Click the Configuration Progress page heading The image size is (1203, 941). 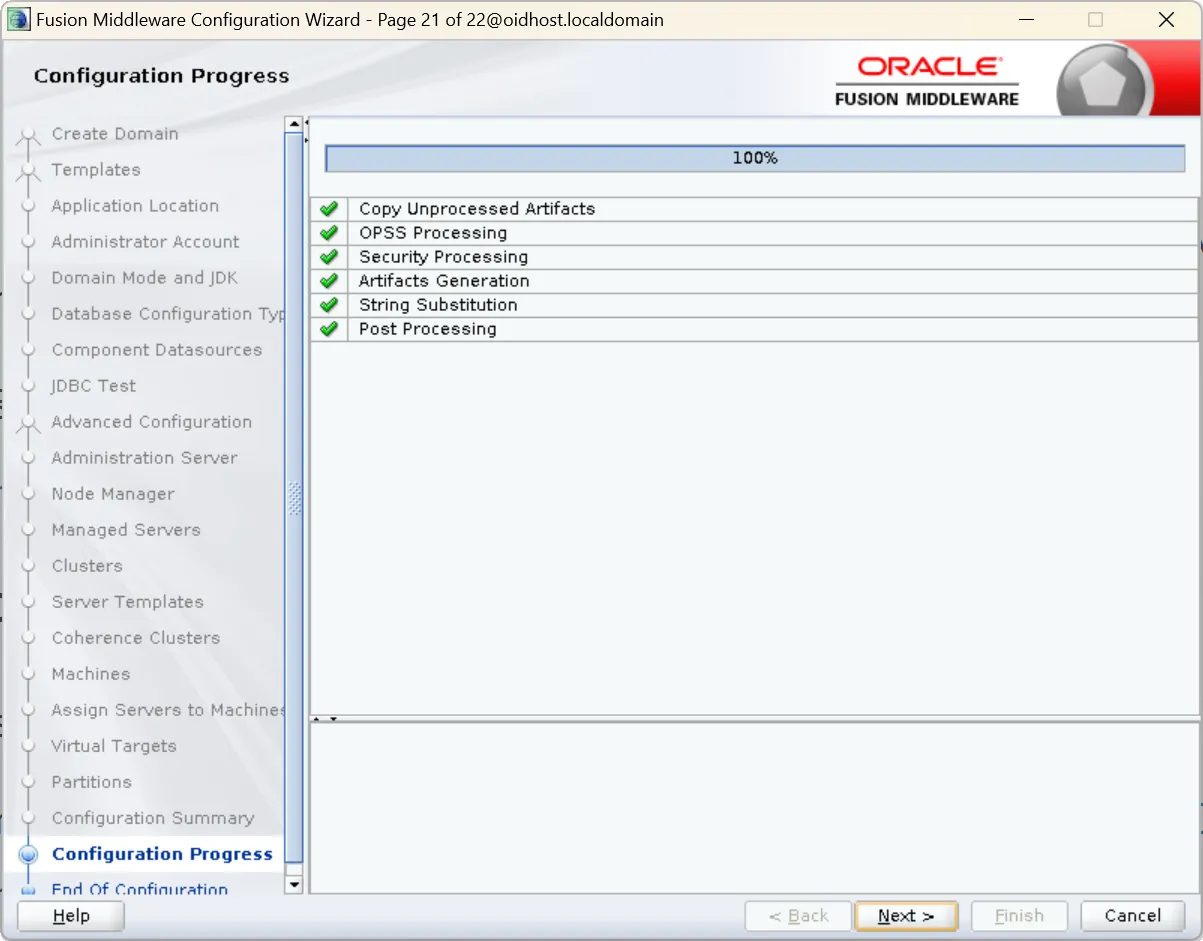coord(162,76)
